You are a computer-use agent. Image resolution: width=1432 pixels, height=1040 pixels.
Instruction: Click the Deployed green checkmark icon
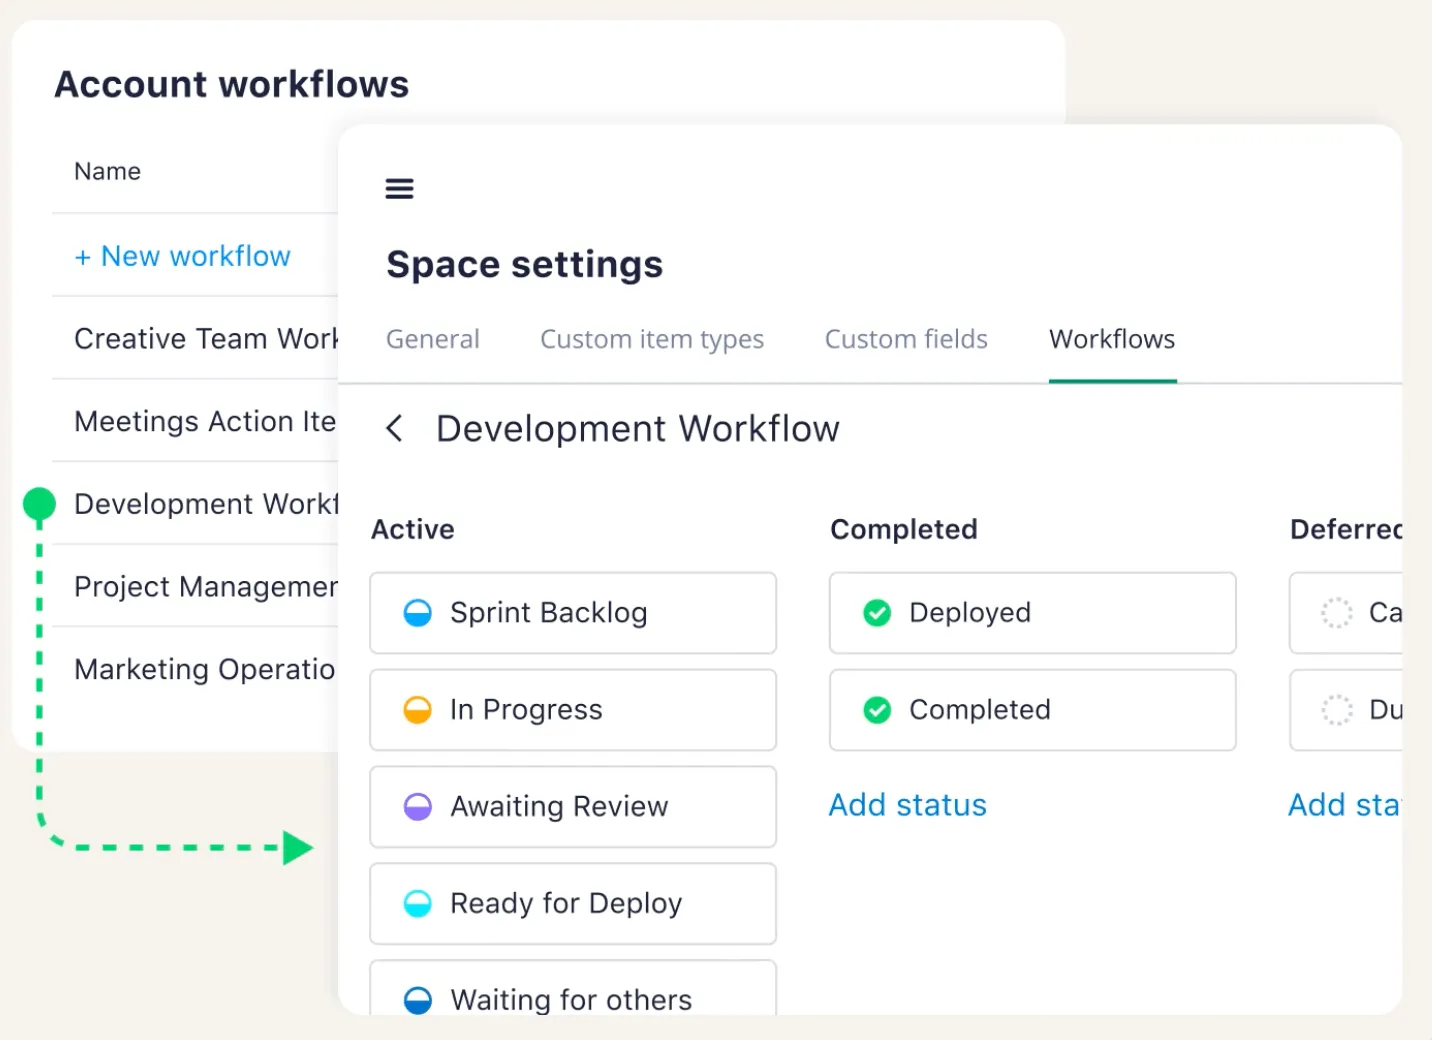(x=877, y=613)
